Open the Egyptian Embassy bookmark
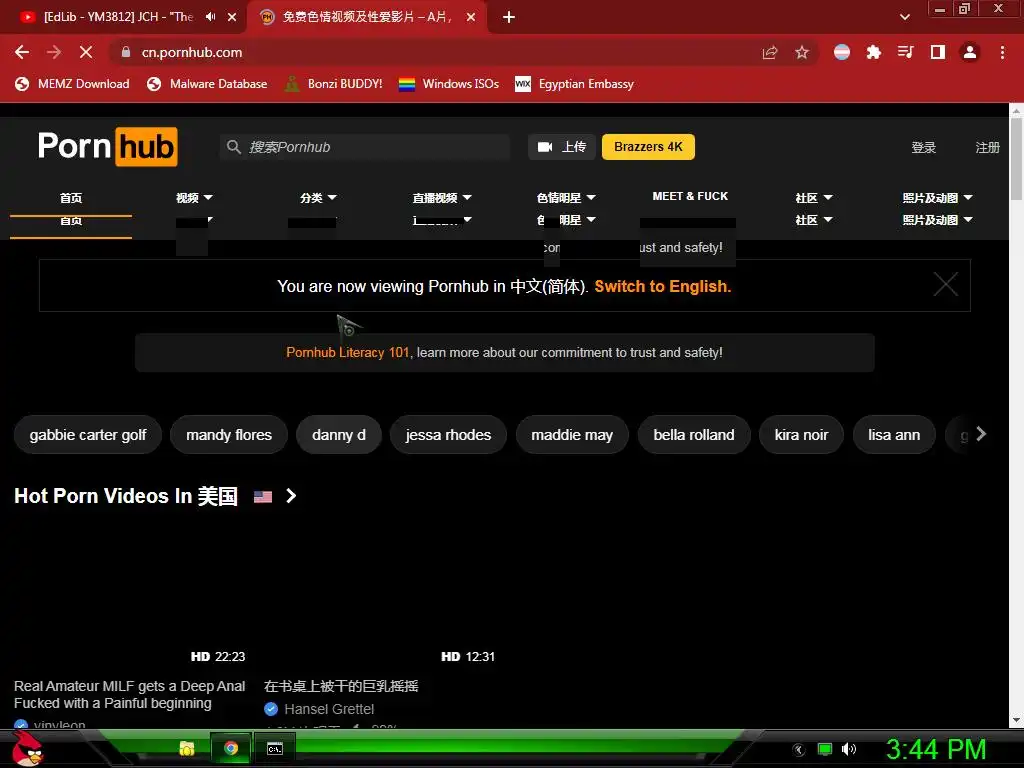1024x768 pixels. pyautogui.click(x=575, y=84)
